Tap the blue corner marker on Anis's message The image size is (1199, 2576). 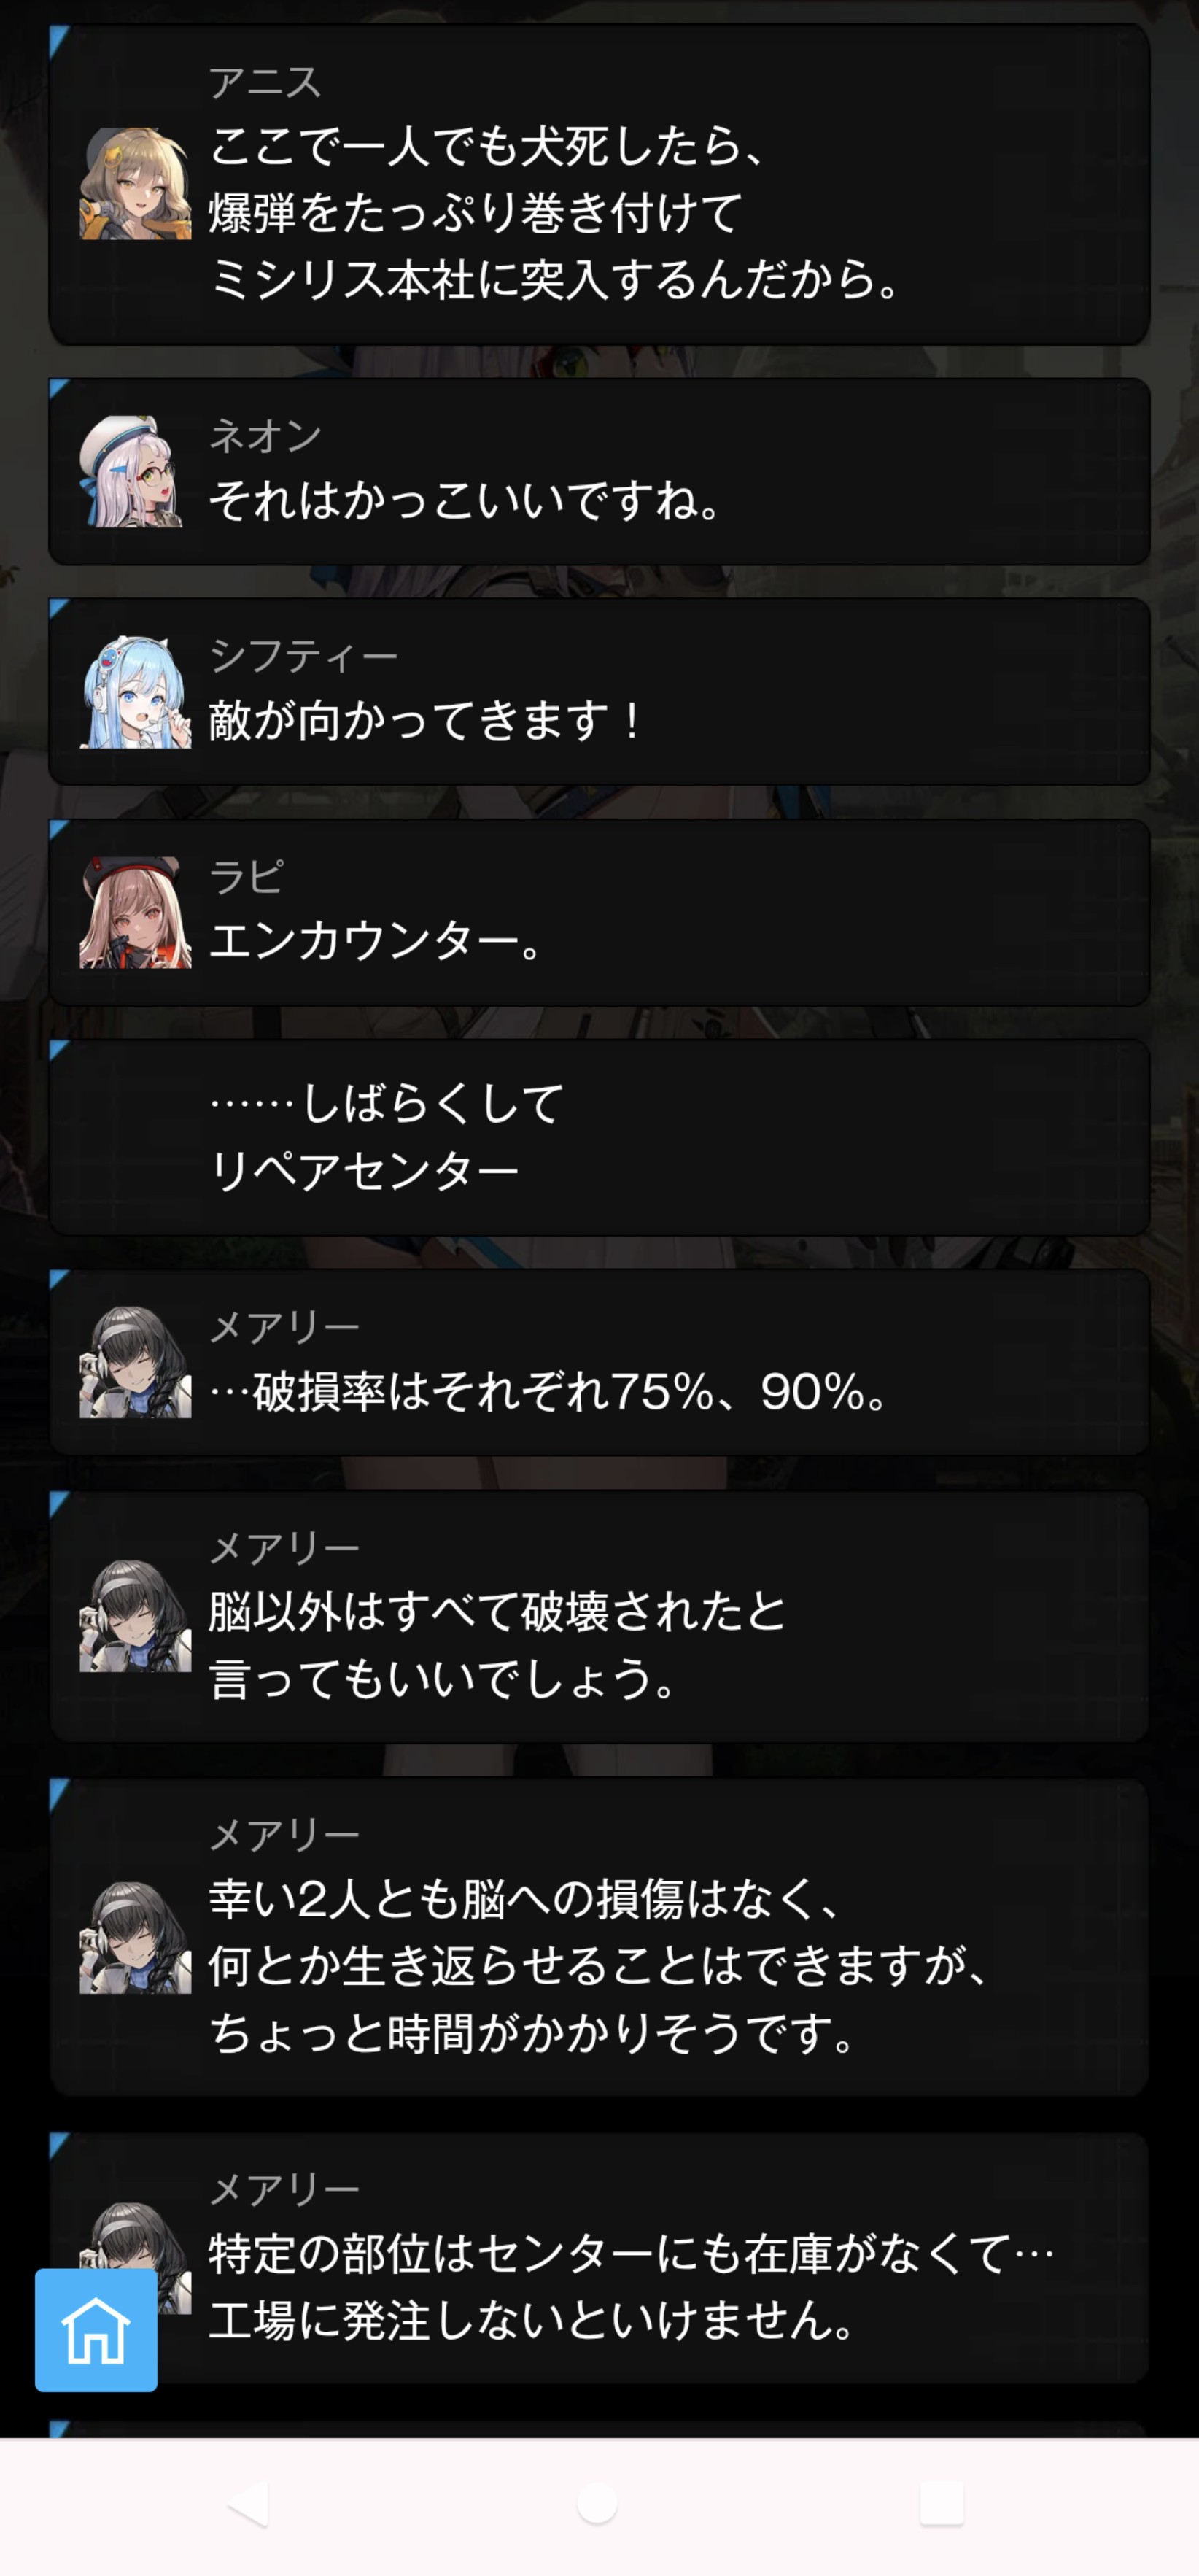(58, 38)
